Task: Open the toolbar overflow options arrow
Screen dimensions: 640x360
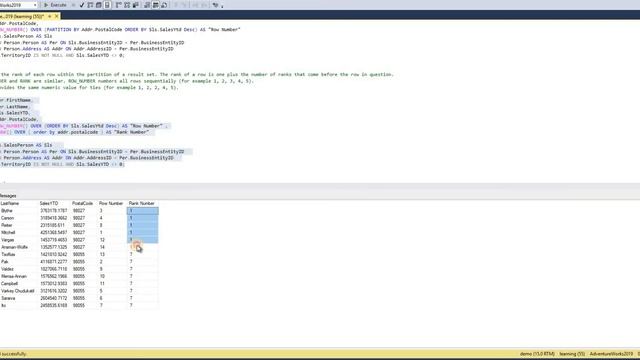Action: [222, 6]
